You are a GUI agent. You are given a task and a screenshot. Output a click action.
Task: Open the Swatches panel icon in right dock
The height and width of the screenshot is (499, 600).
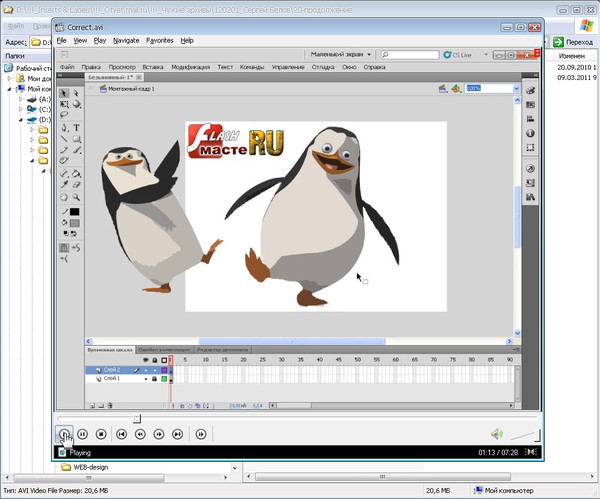tap(530, 105)
